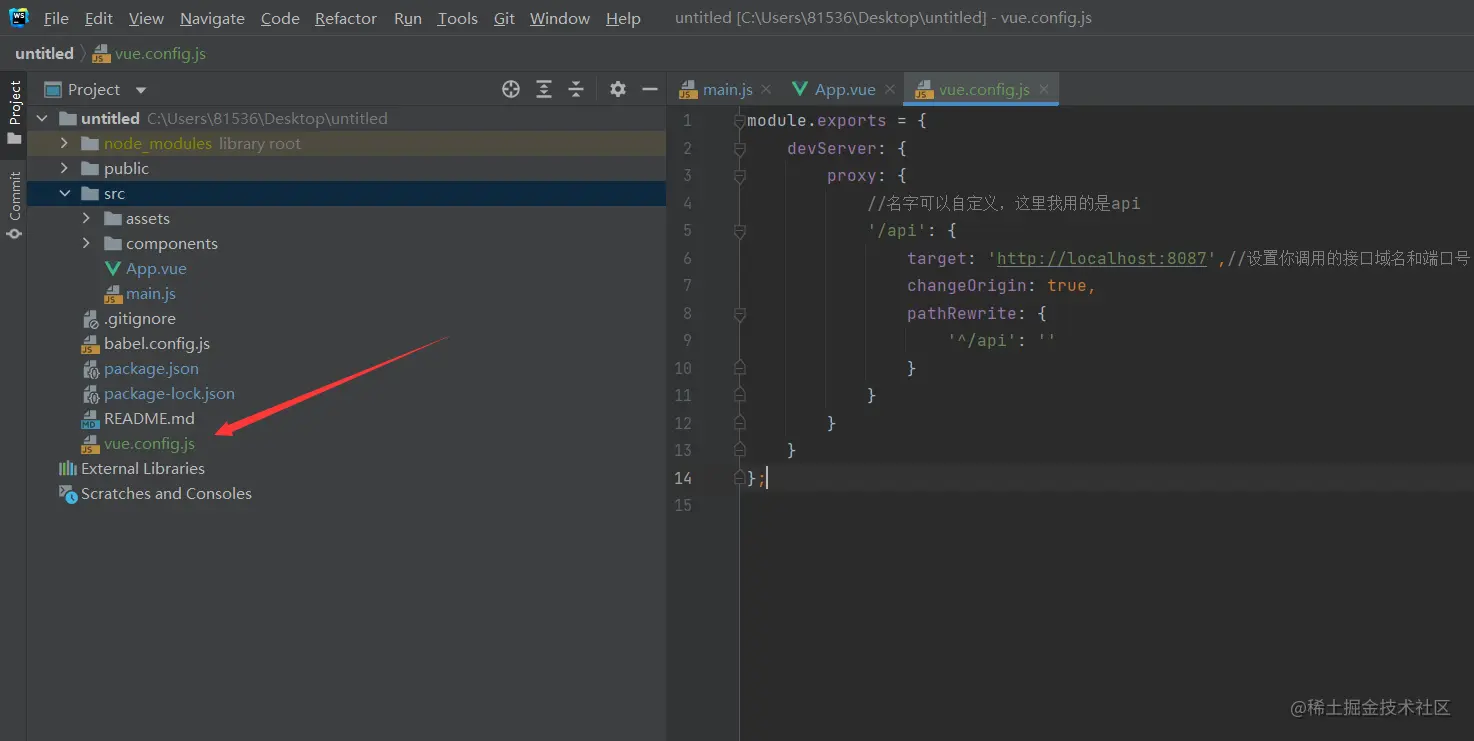The height and width of the screenshot is (741, 1474).
Task: Expand the components folder
Action: (86, 243)
